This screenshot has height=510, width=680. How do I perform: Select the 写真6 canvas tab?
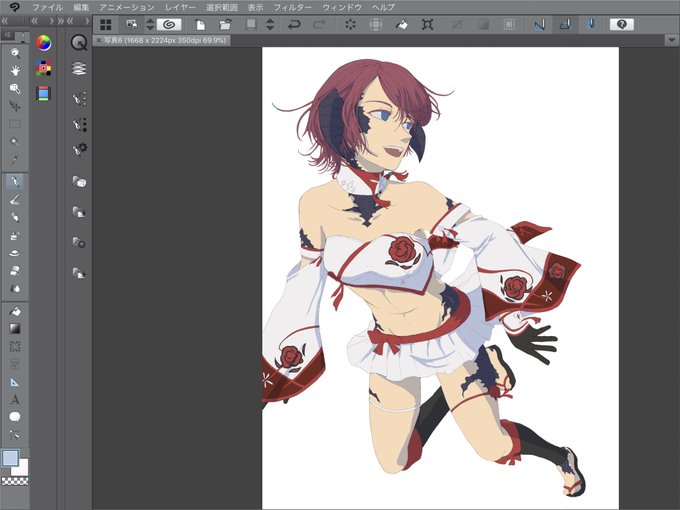[x=164, y=40]
